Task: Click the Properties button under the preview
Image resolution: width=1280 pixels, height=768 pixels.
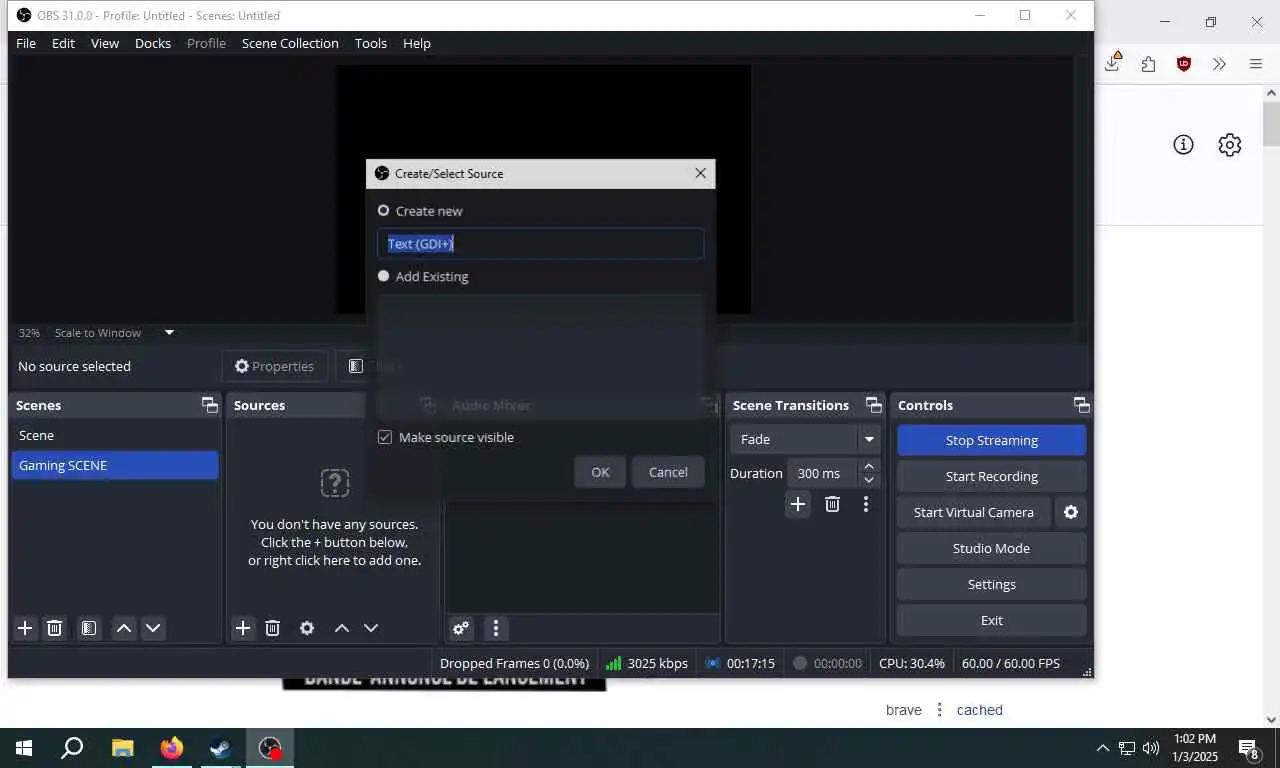Action: pos(274,366)
